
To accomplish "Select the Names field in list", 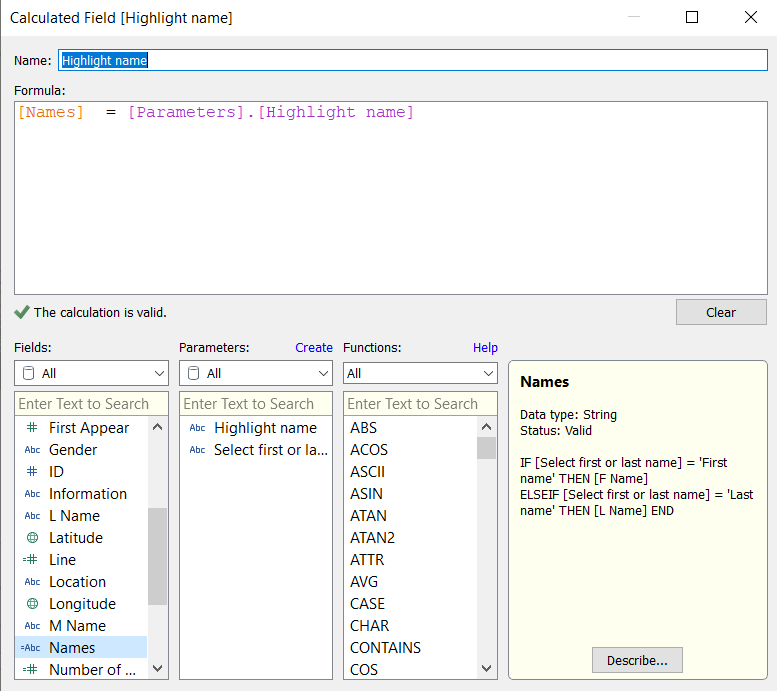I will (x=72, y=648).
